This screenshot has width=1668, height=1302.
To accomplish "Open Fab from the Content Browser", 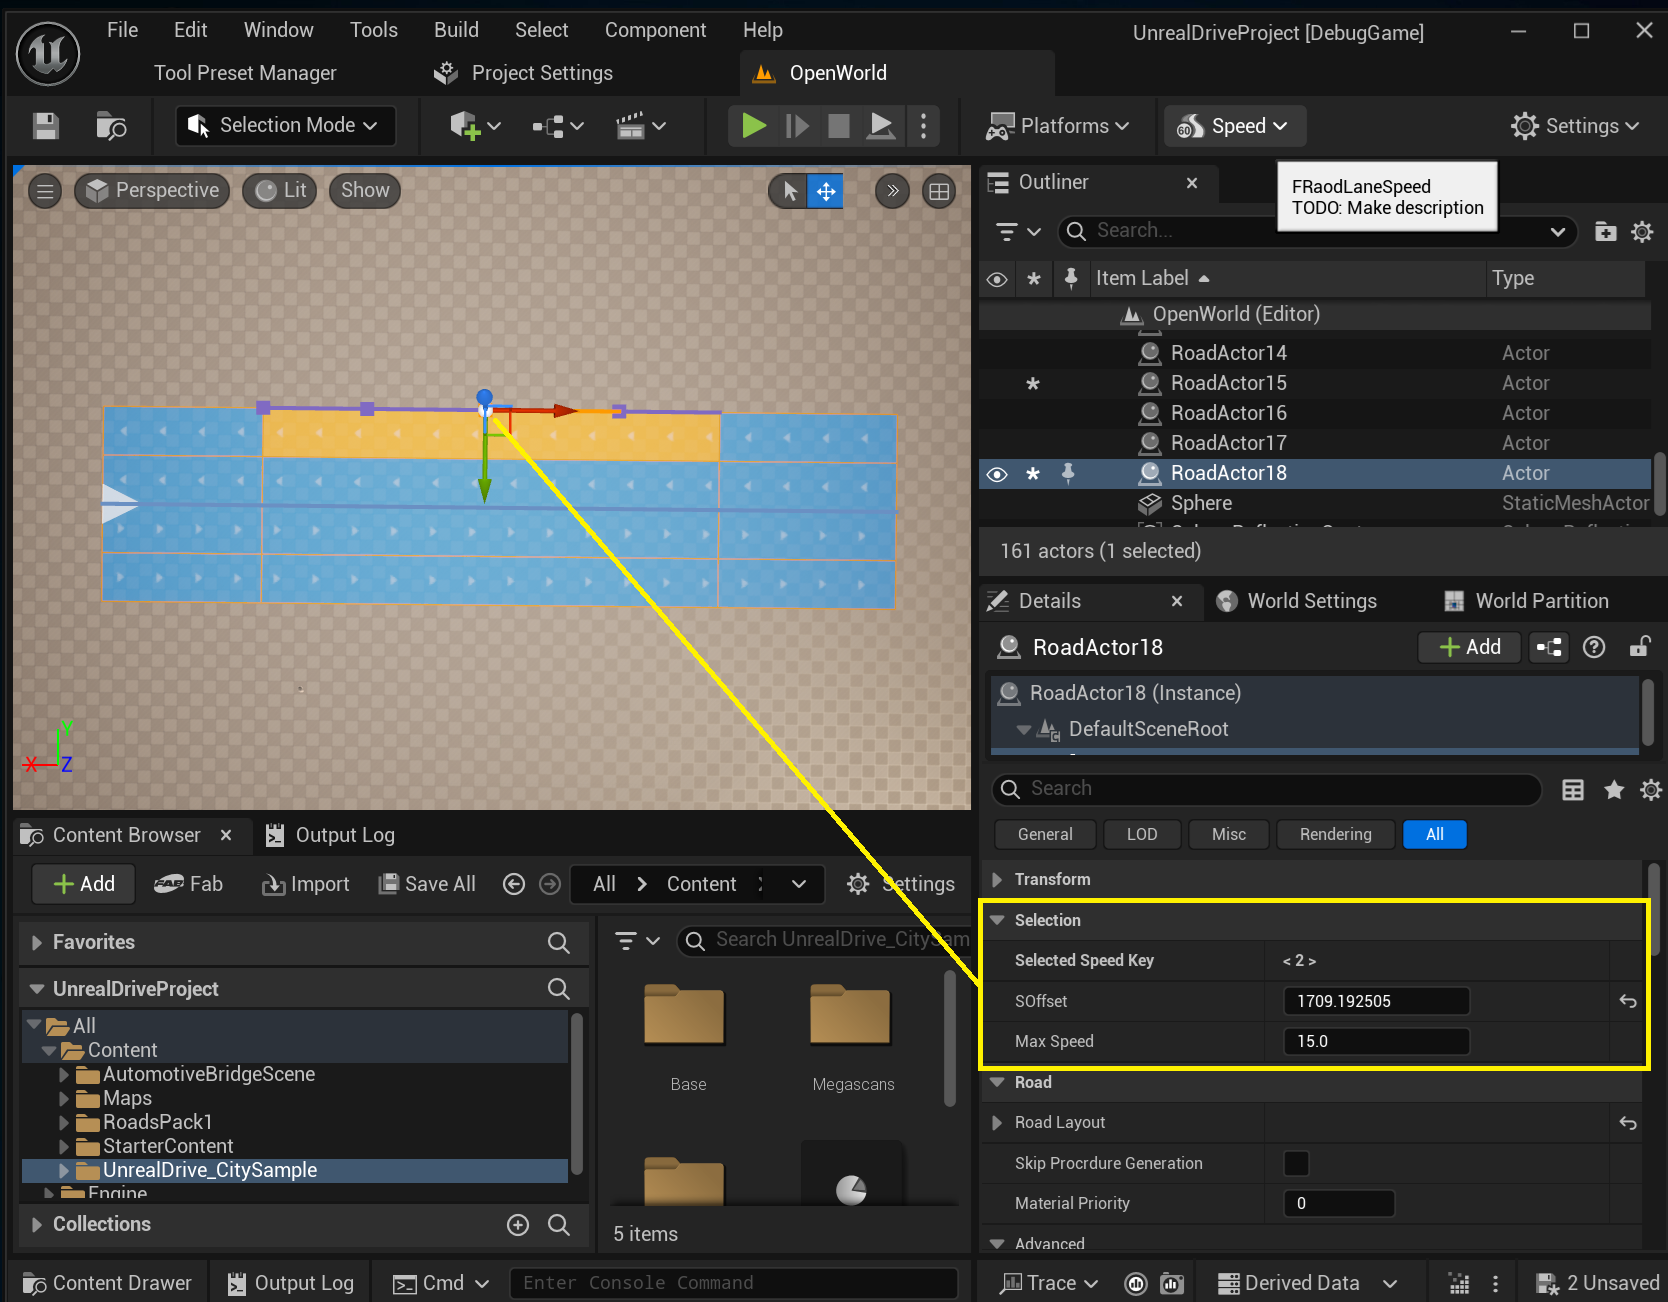I will 188,884.
